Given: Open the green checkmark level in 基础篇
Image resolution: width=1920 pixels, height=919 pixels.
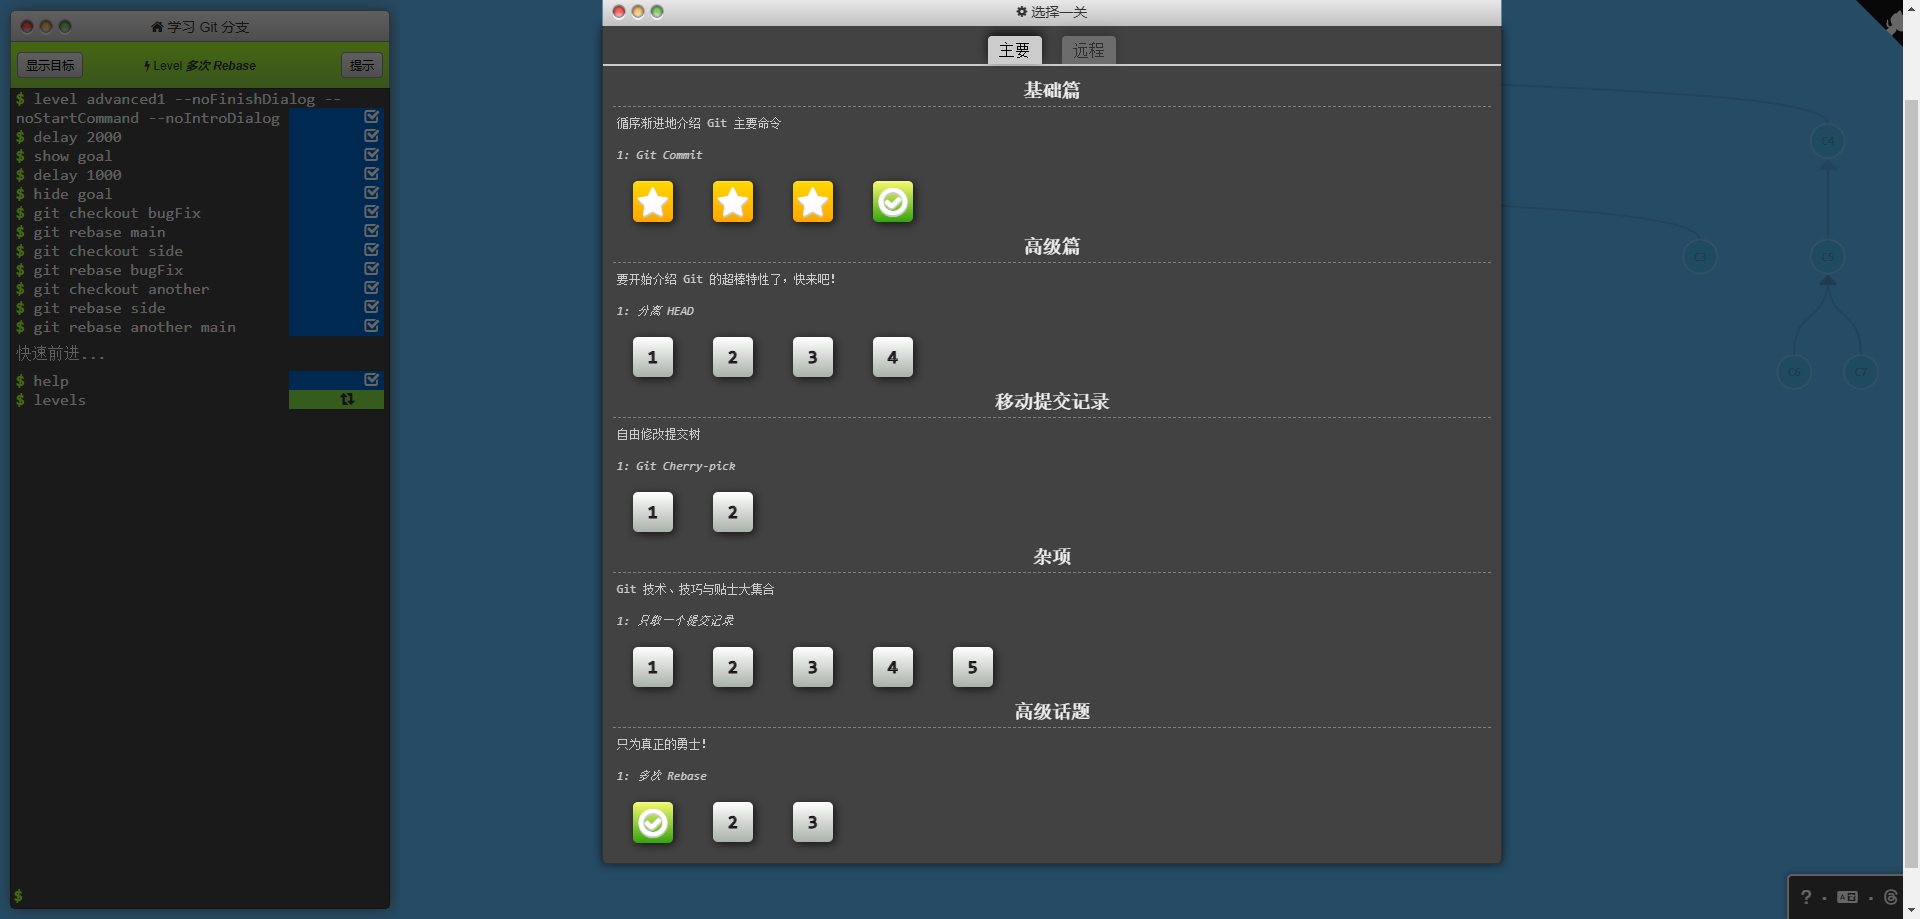Looking at the screenshot, I should pyautogui.click(x=893, y=202).
